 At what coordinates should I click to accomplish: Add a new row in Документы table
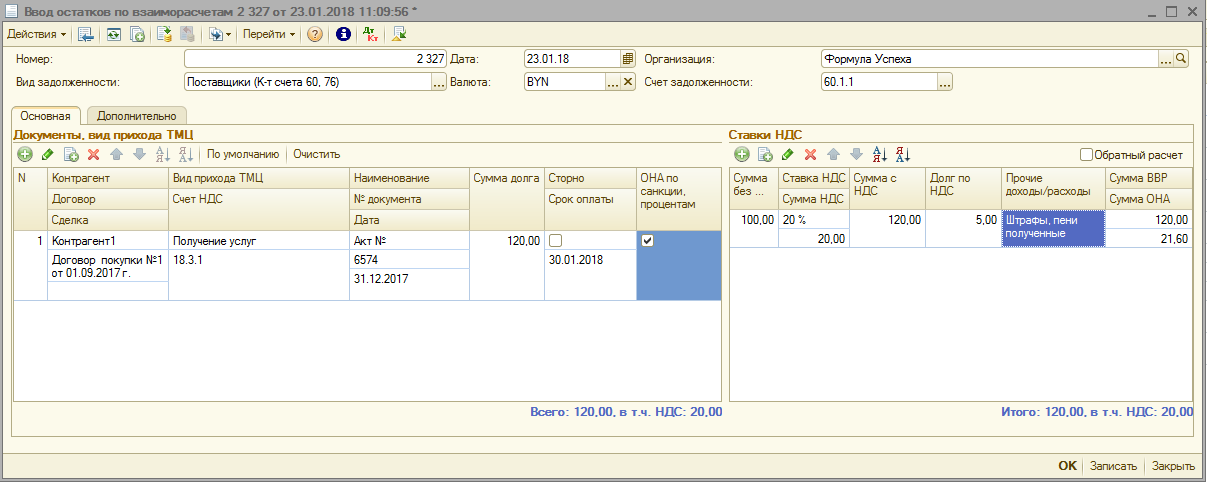25,154
